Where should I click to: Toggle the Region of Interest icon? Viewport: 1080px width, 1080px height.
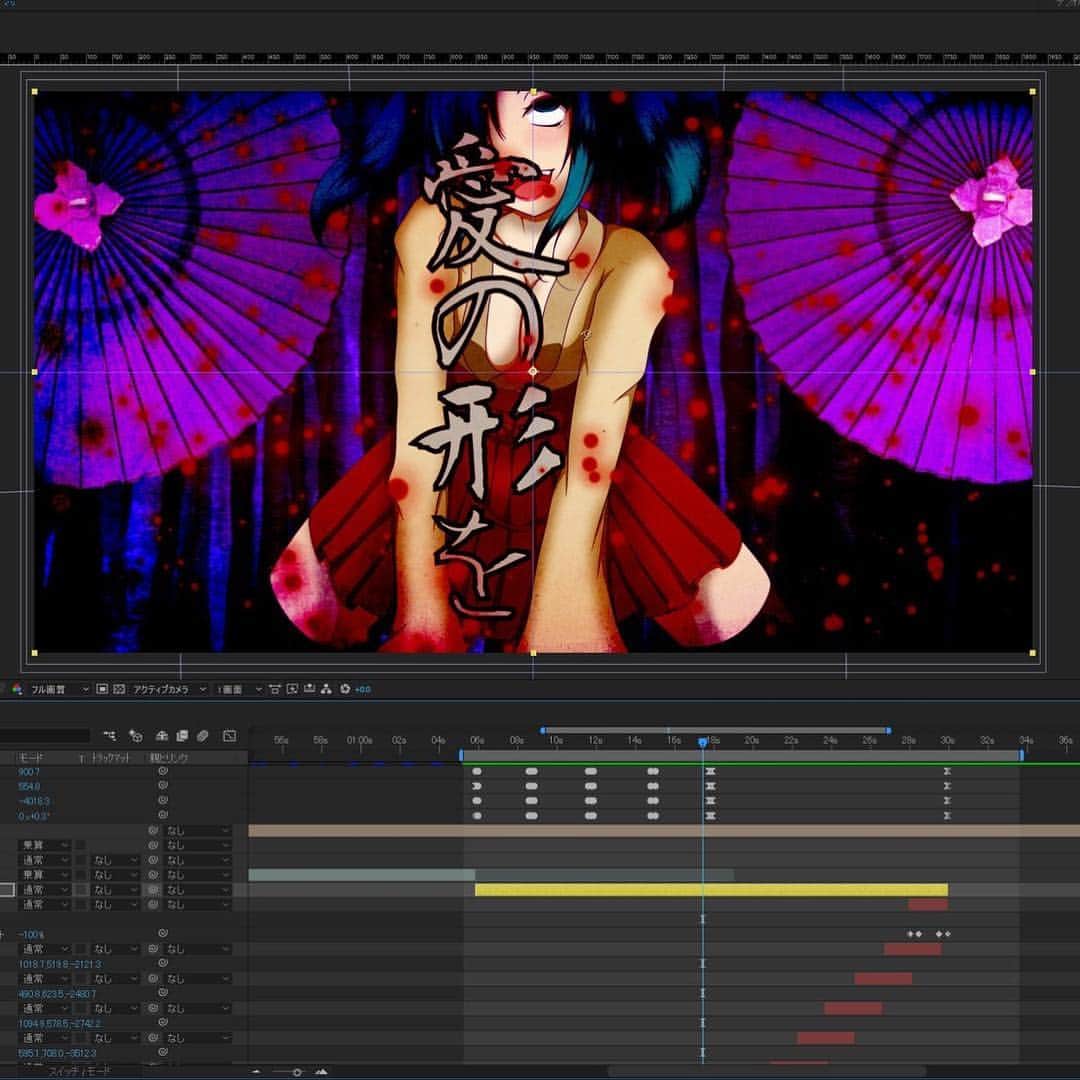[102, 689]
